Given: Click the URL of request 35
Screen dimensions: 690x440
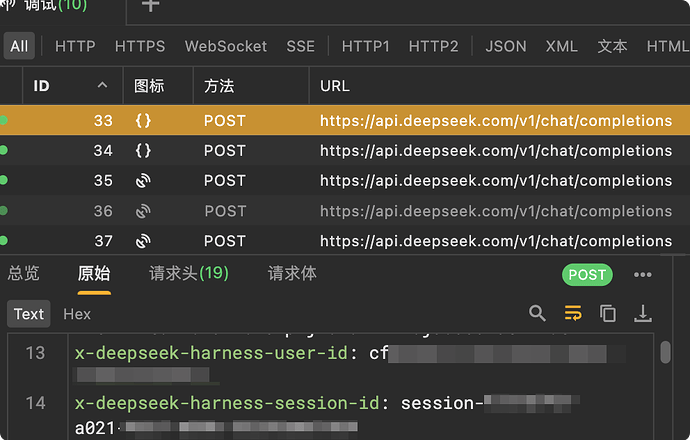Looking at the screenshot, I should [x=496, y=180].
